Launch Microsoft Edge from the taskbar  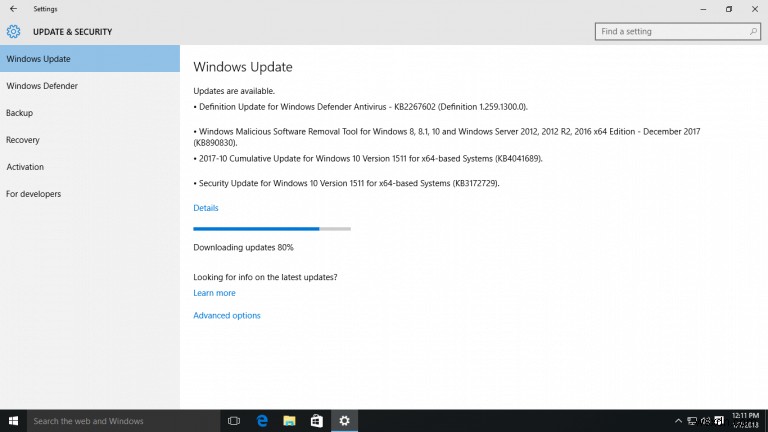(262, 421)
